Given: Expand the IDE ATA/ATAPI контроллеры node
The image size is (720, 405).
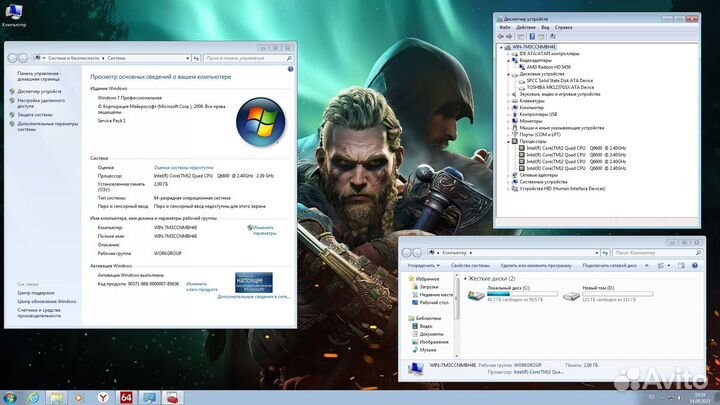Looking at the screenshot, I should coord(508,54).
